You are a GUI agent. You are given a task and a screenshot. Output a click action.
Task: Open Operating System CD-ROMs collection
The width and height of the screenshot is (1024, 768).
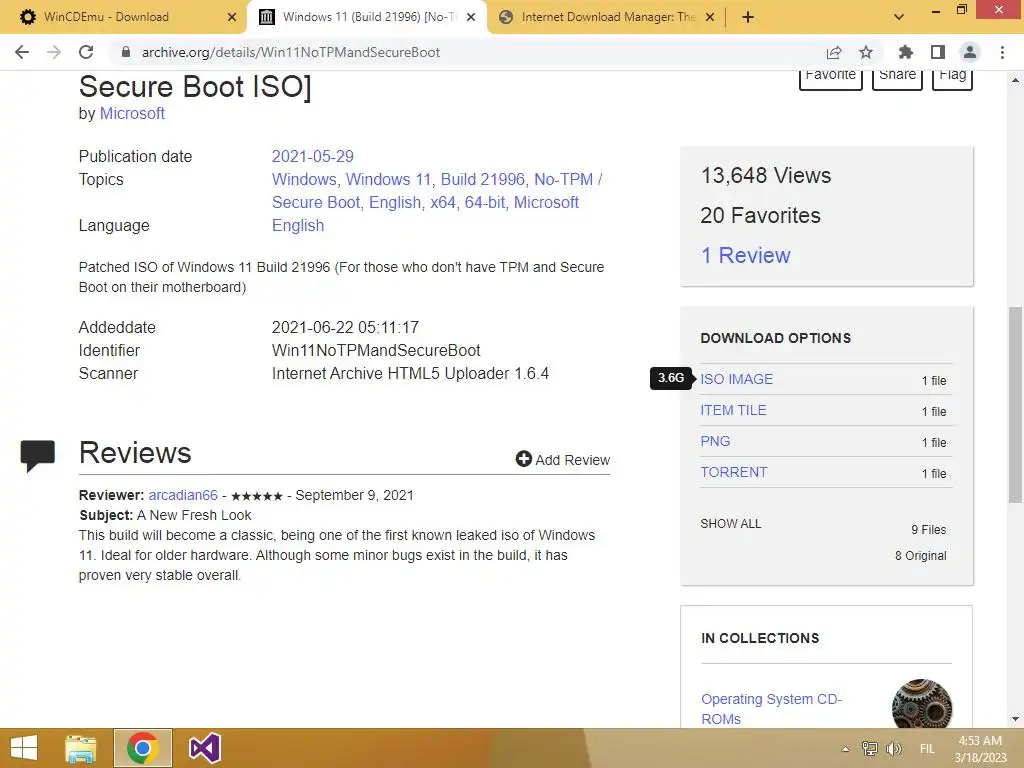[x=771, y=709]
